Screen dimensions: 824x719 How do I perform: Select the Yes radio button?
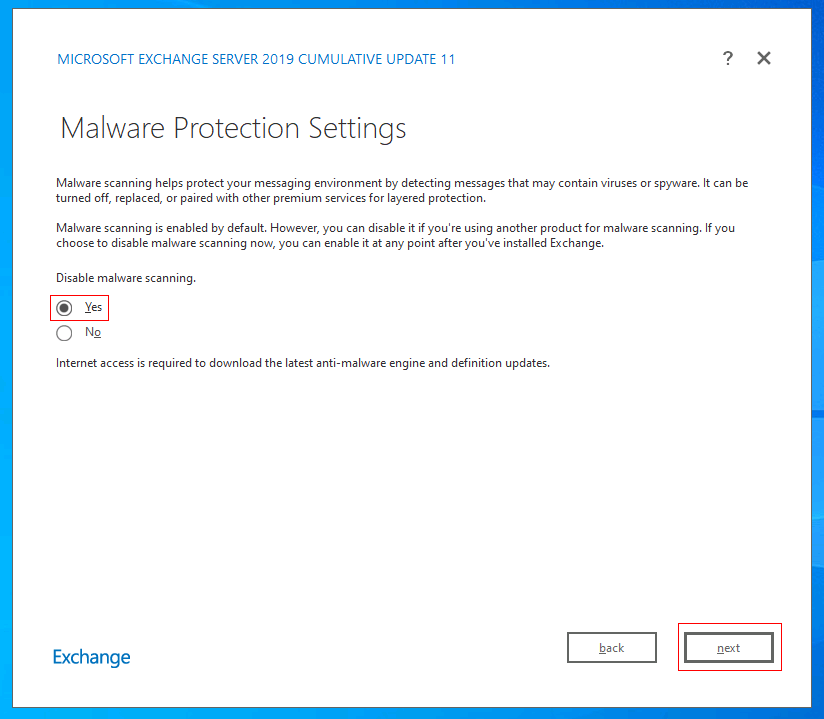coord(64,307)
